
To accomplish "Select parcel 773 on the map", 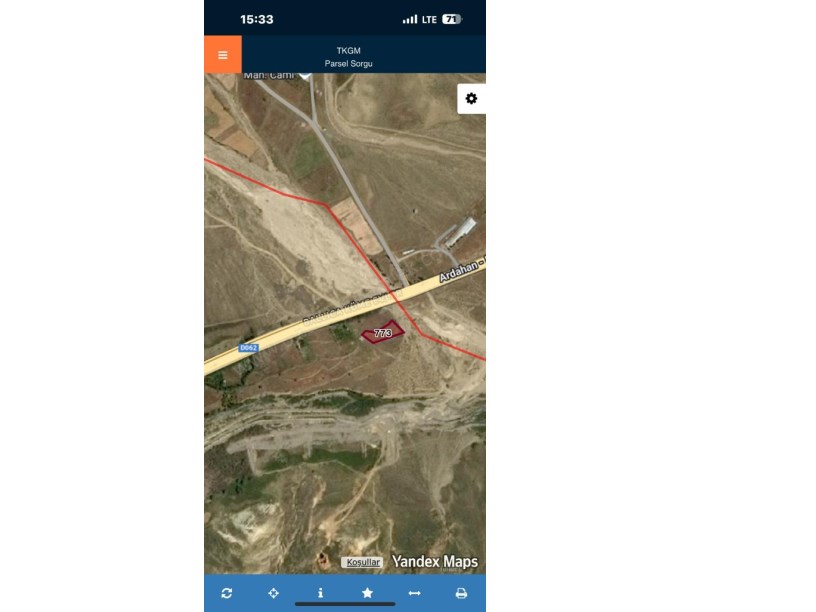I will [382, 333].
